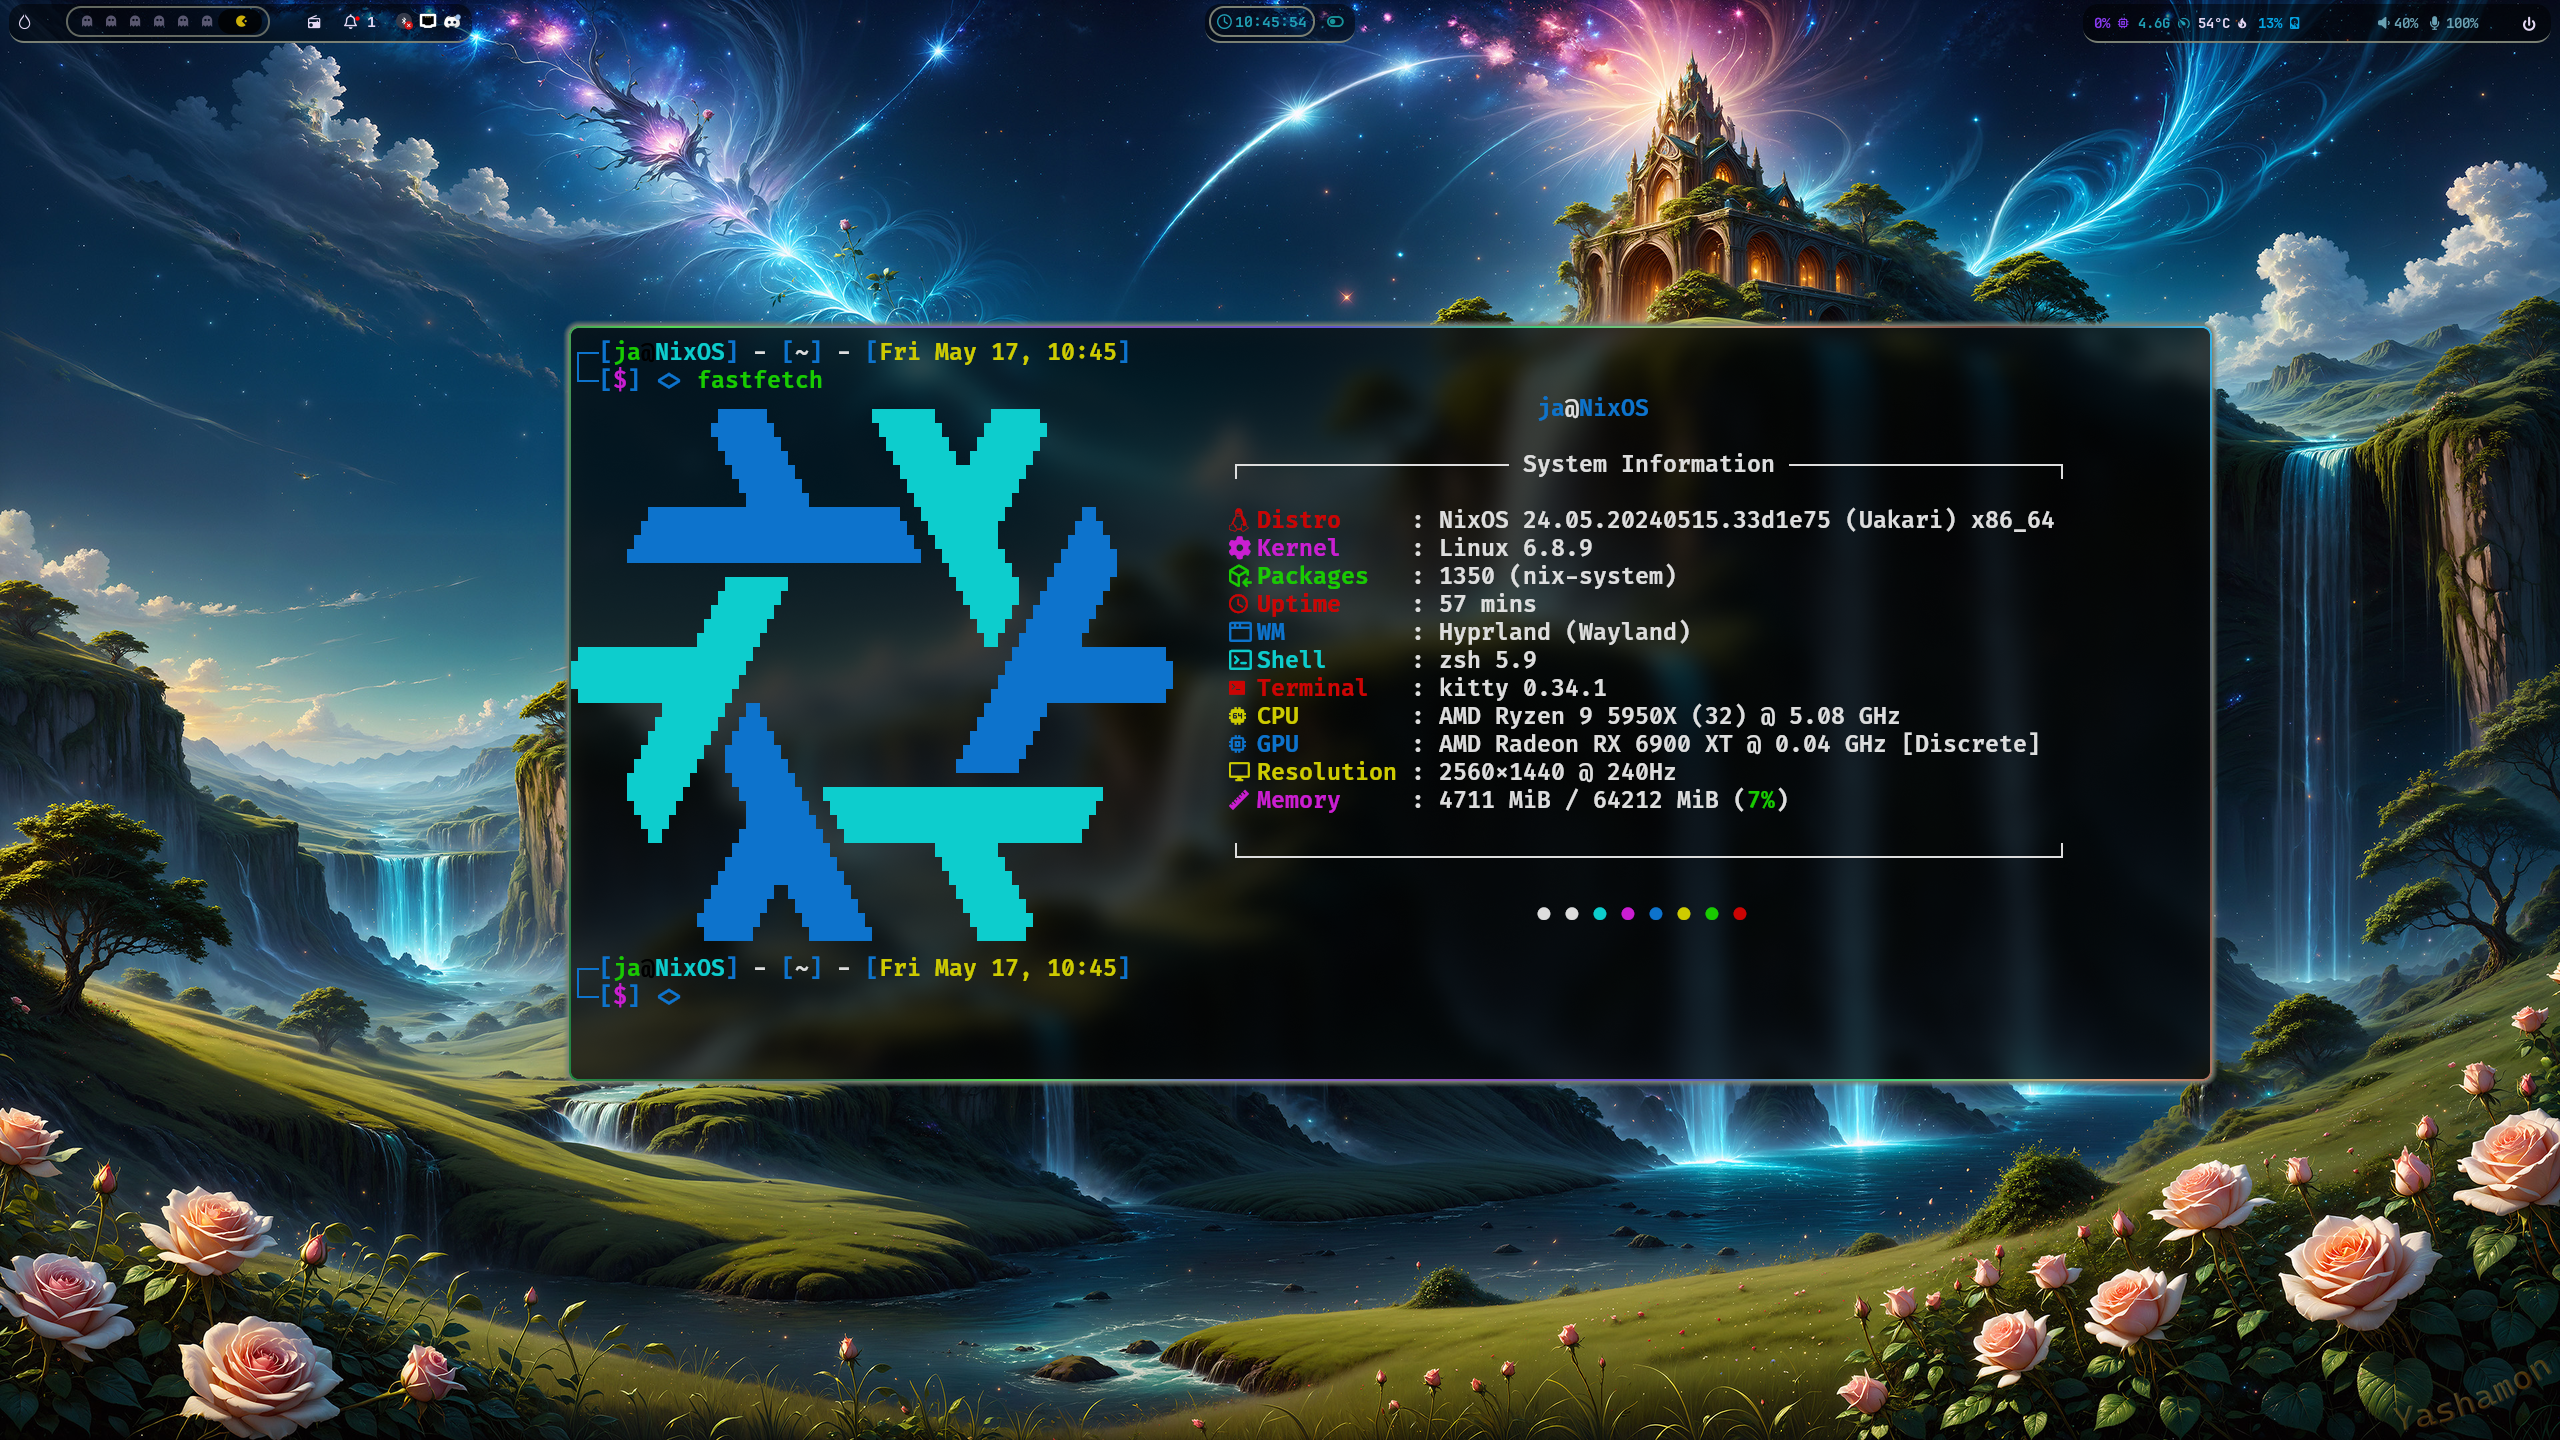The width and height of the screenshot is (2560, 1440).
Task: Click the ethernet network icon
Action: pyautogui.click(x=428, y=22)
